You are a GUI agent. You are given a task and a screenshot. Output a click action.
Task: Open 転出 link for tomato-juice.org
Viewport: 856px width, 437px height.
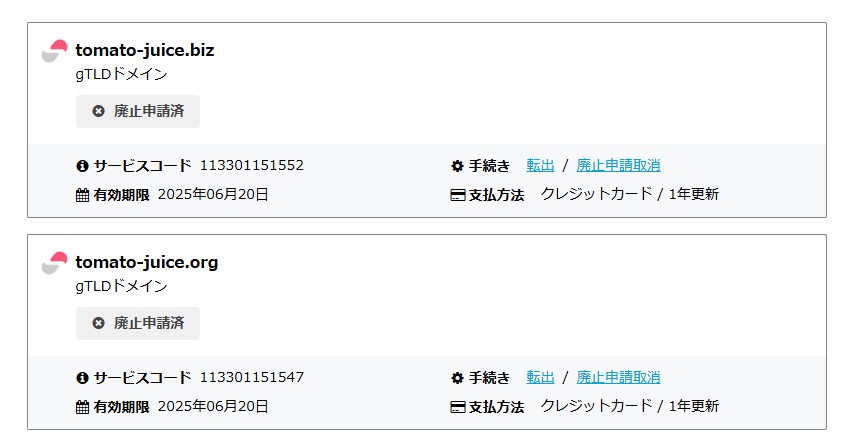click(x=540, y=377)
